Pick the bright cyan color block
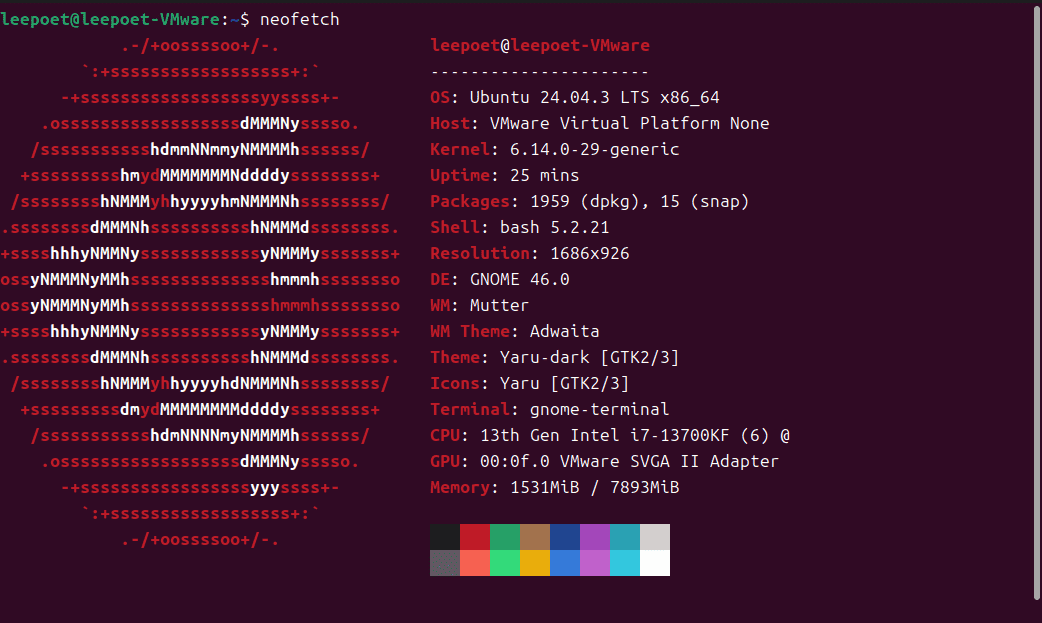 coord(625,563)
